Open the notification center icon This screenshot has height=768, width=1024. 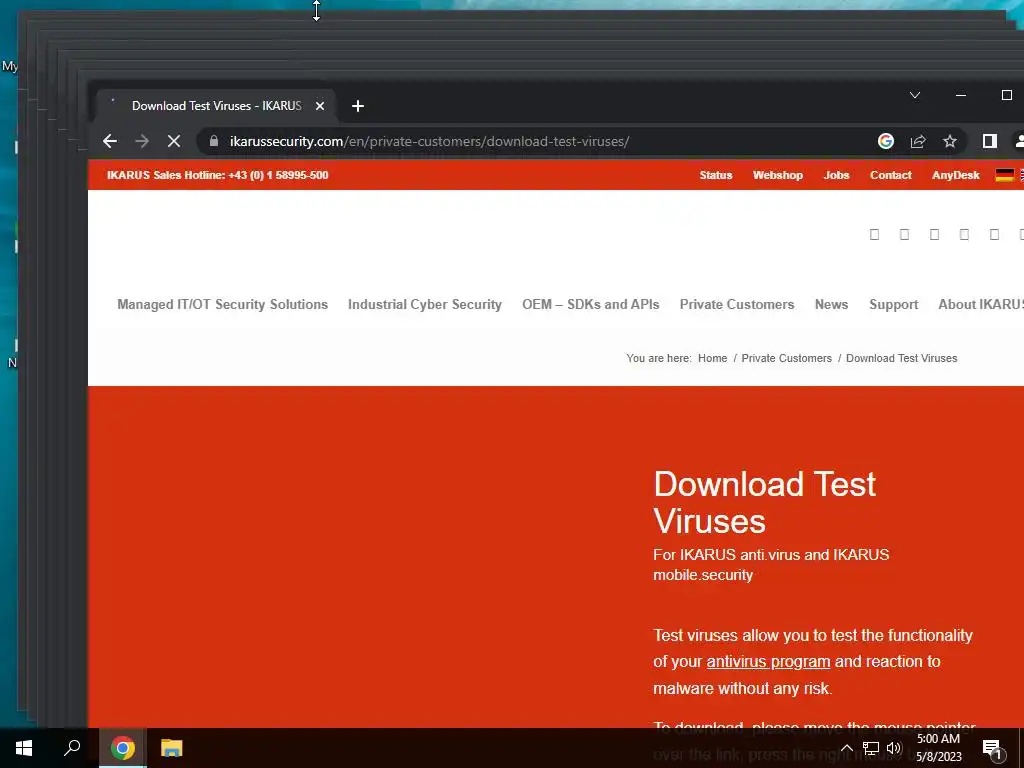992,749
